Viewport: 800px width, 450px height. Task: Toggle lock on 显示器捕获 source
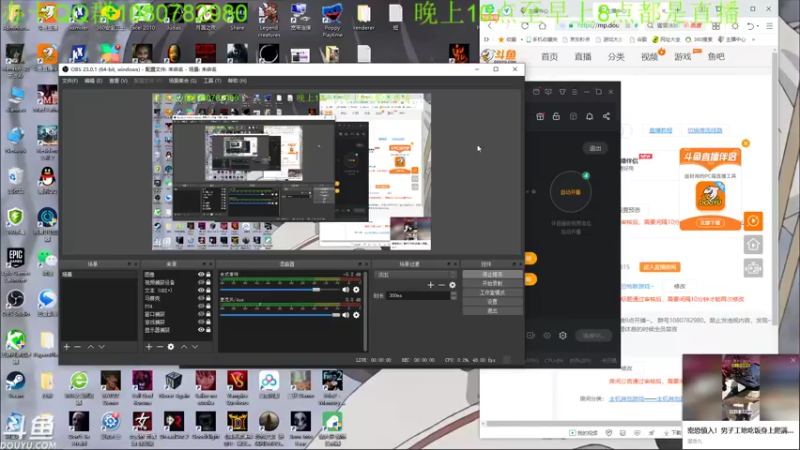(x=208, y=330)
